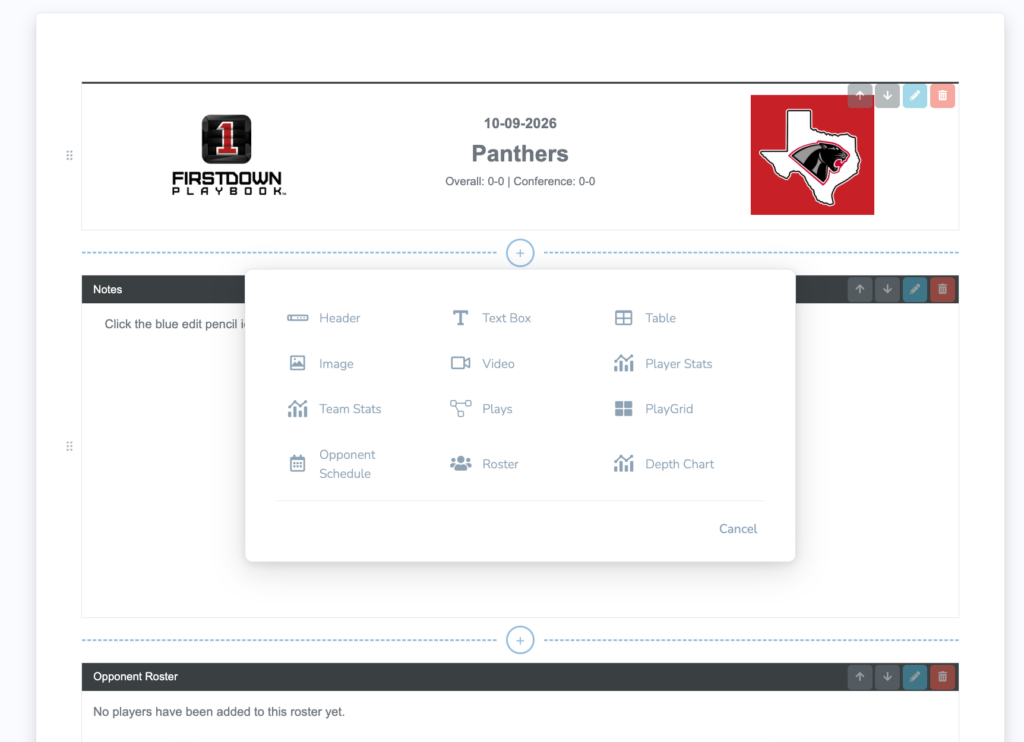
Task: Select the PlayGrid block
Action: click(x=653, y=409)
